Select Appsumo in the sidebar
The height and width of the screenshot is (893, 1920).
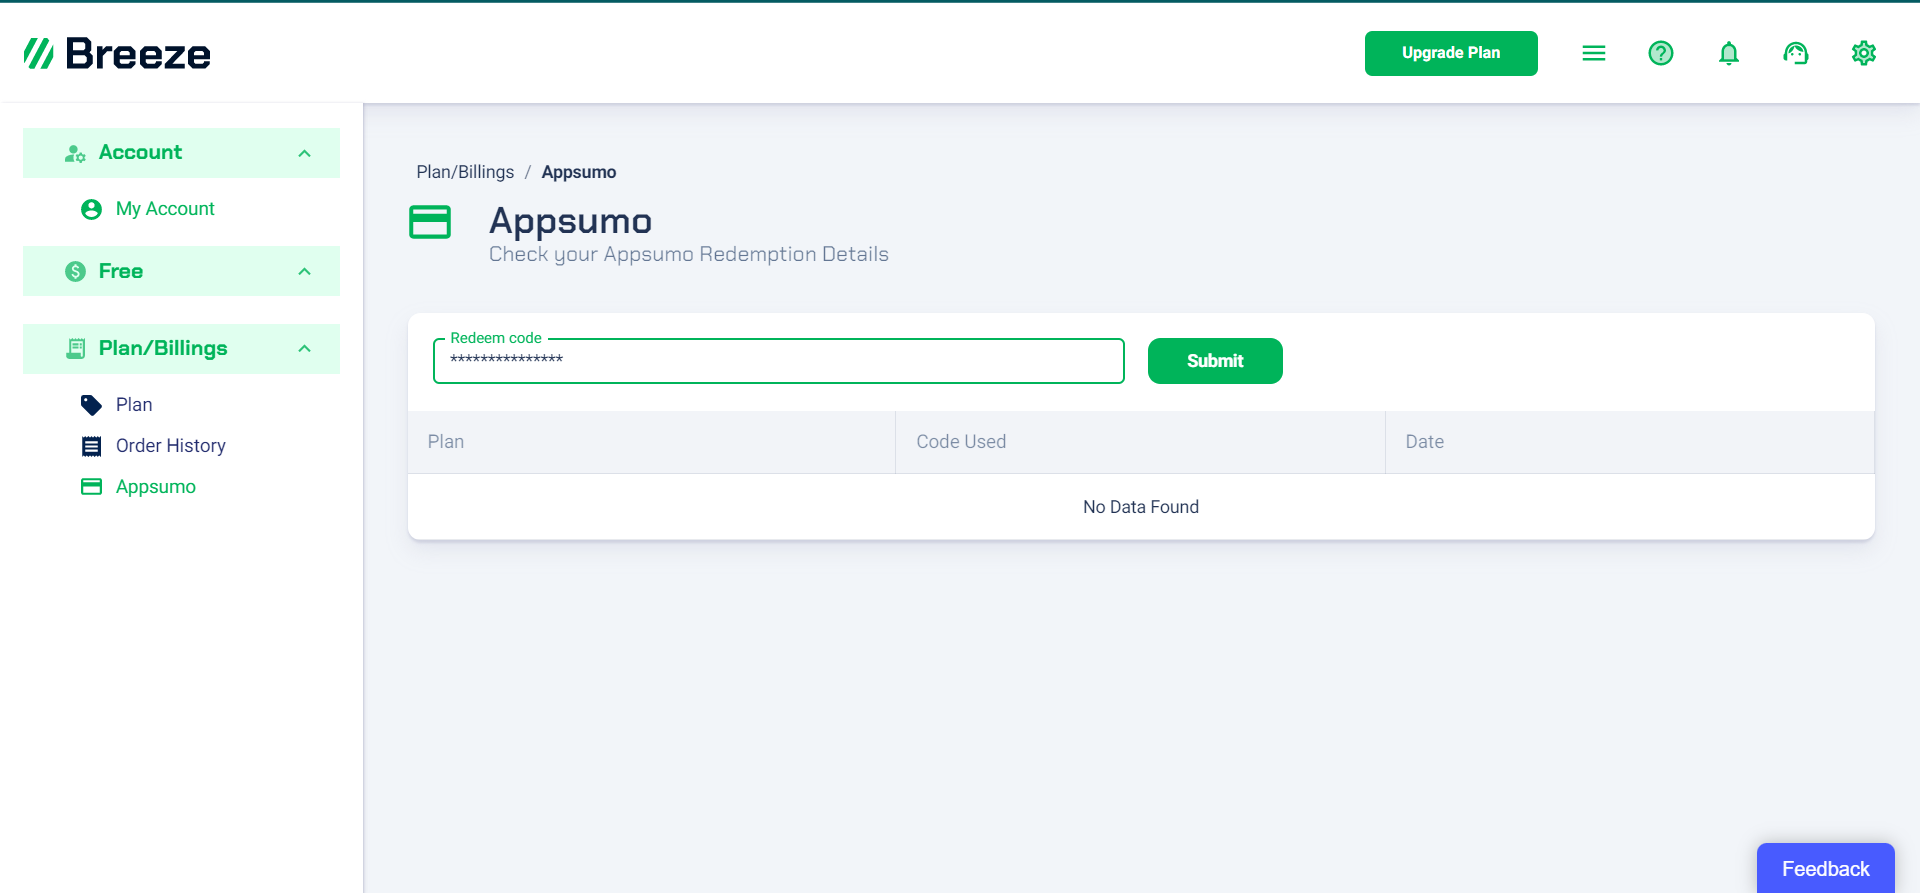pos(156,487)
